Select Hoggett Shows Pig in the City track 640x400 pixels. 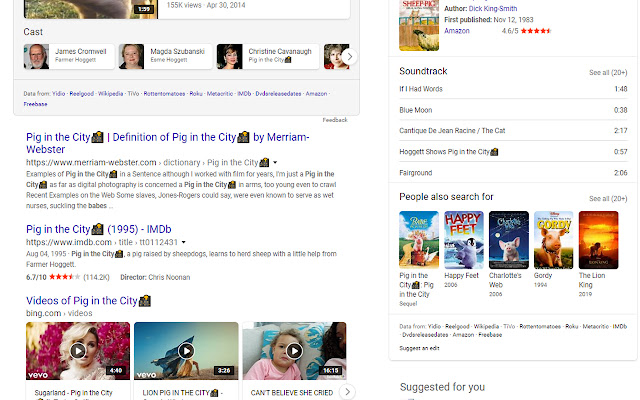513,151
